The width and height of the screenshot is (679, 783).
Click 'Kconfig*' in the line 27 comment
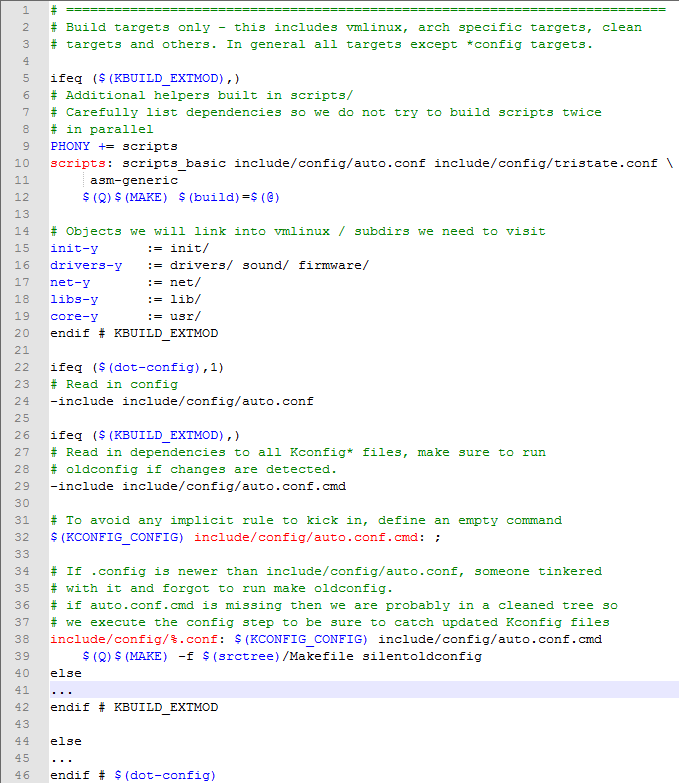pos(322,452)
